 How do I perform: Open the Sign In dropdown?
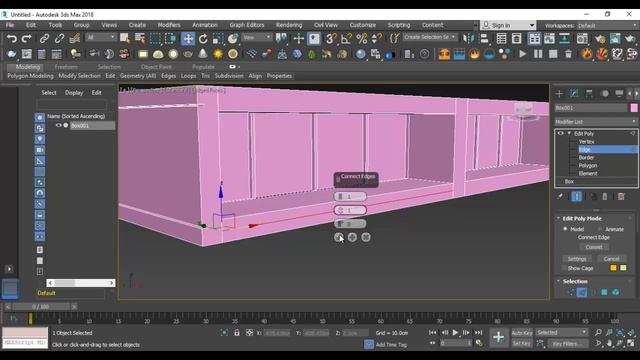pos(508,25)
